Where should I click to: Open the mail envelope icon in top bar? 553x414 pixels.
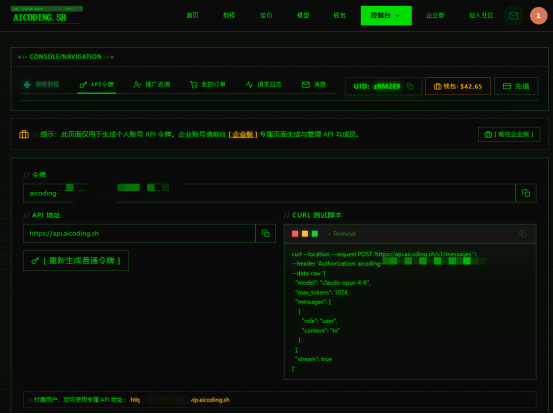[514, 16]
